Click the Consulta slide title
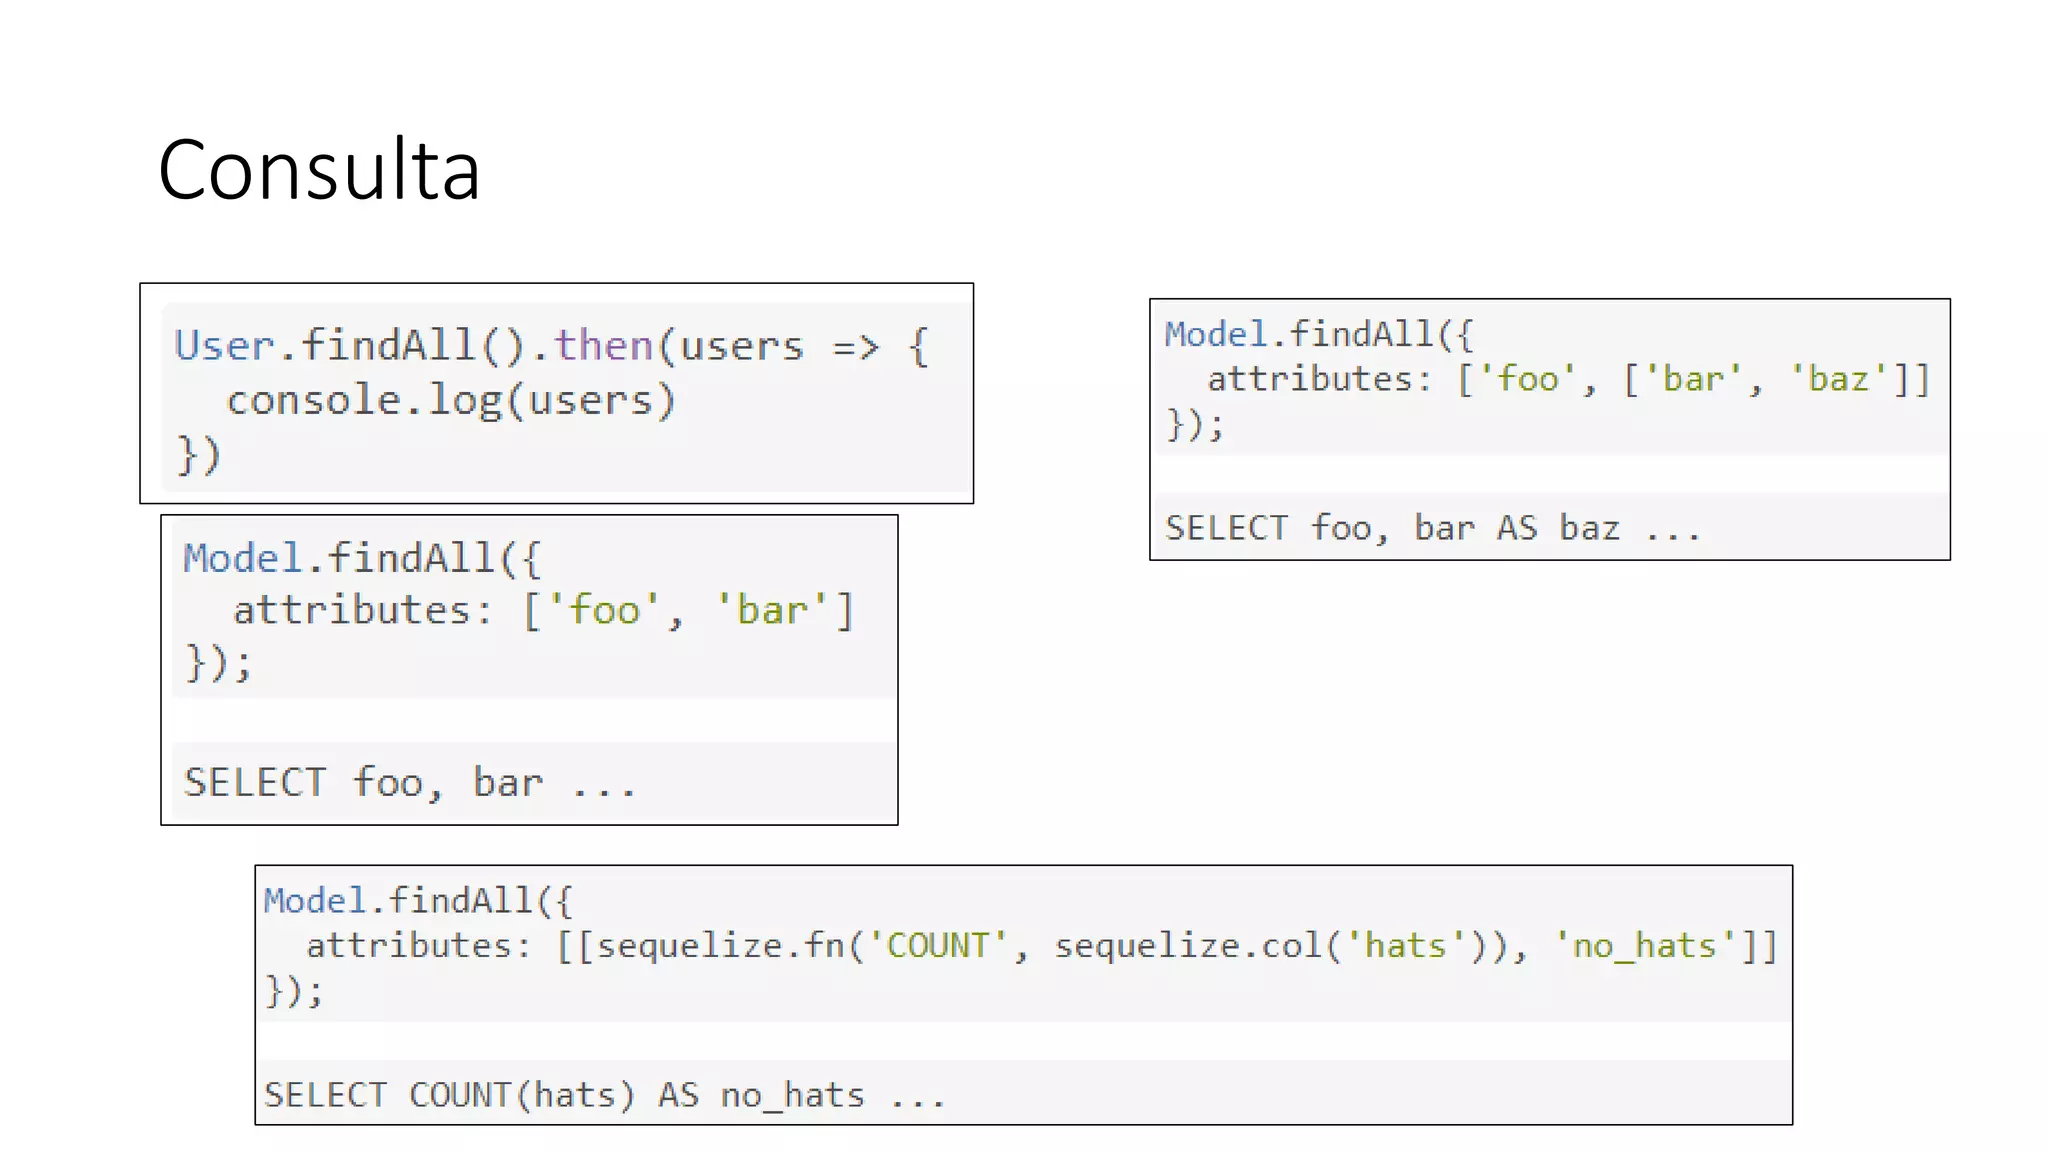 319,170
